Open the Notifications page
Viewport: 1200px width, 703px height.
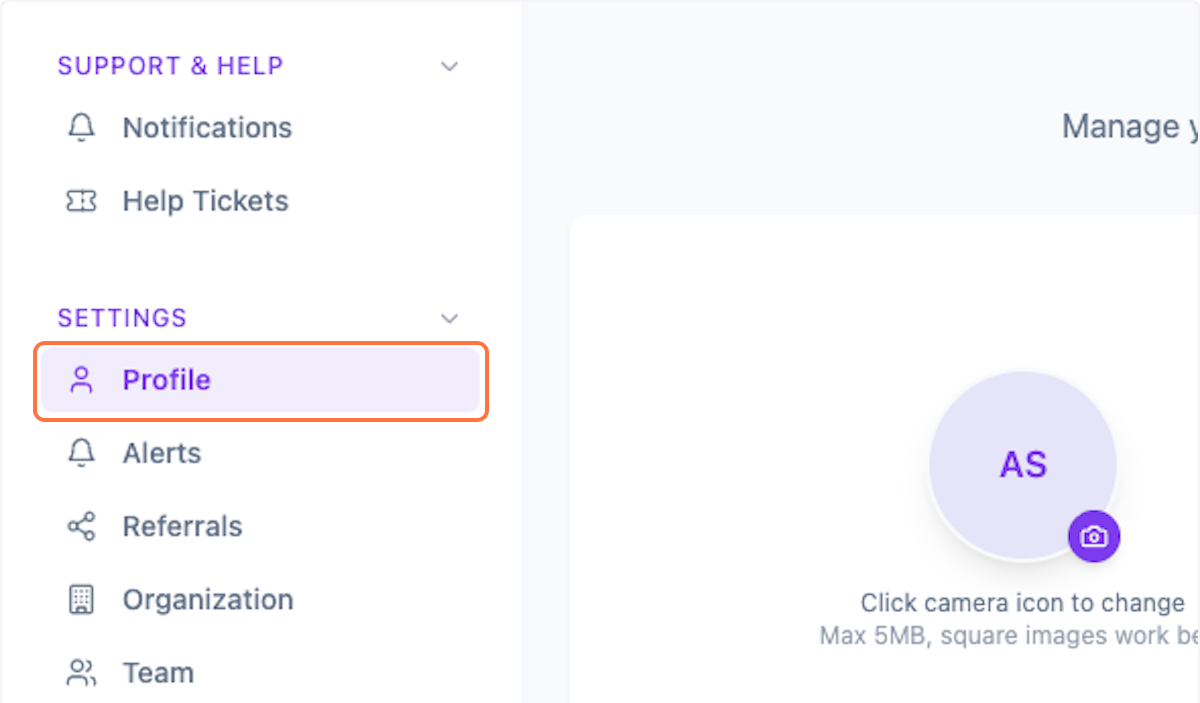pos(207,127)
